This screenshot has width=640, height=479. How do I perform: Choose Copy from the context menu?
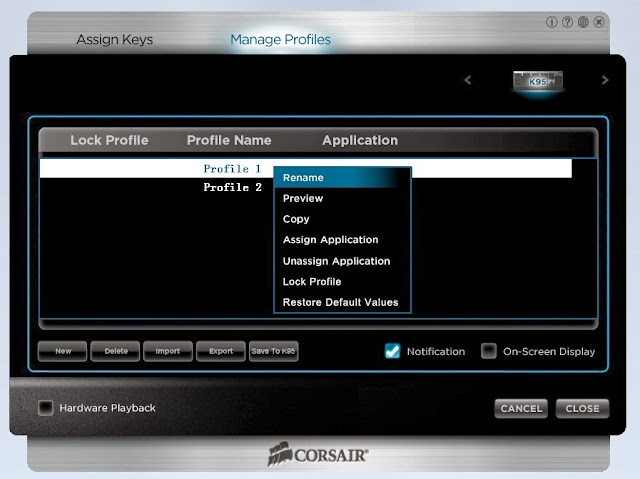[x=342, y=219]
